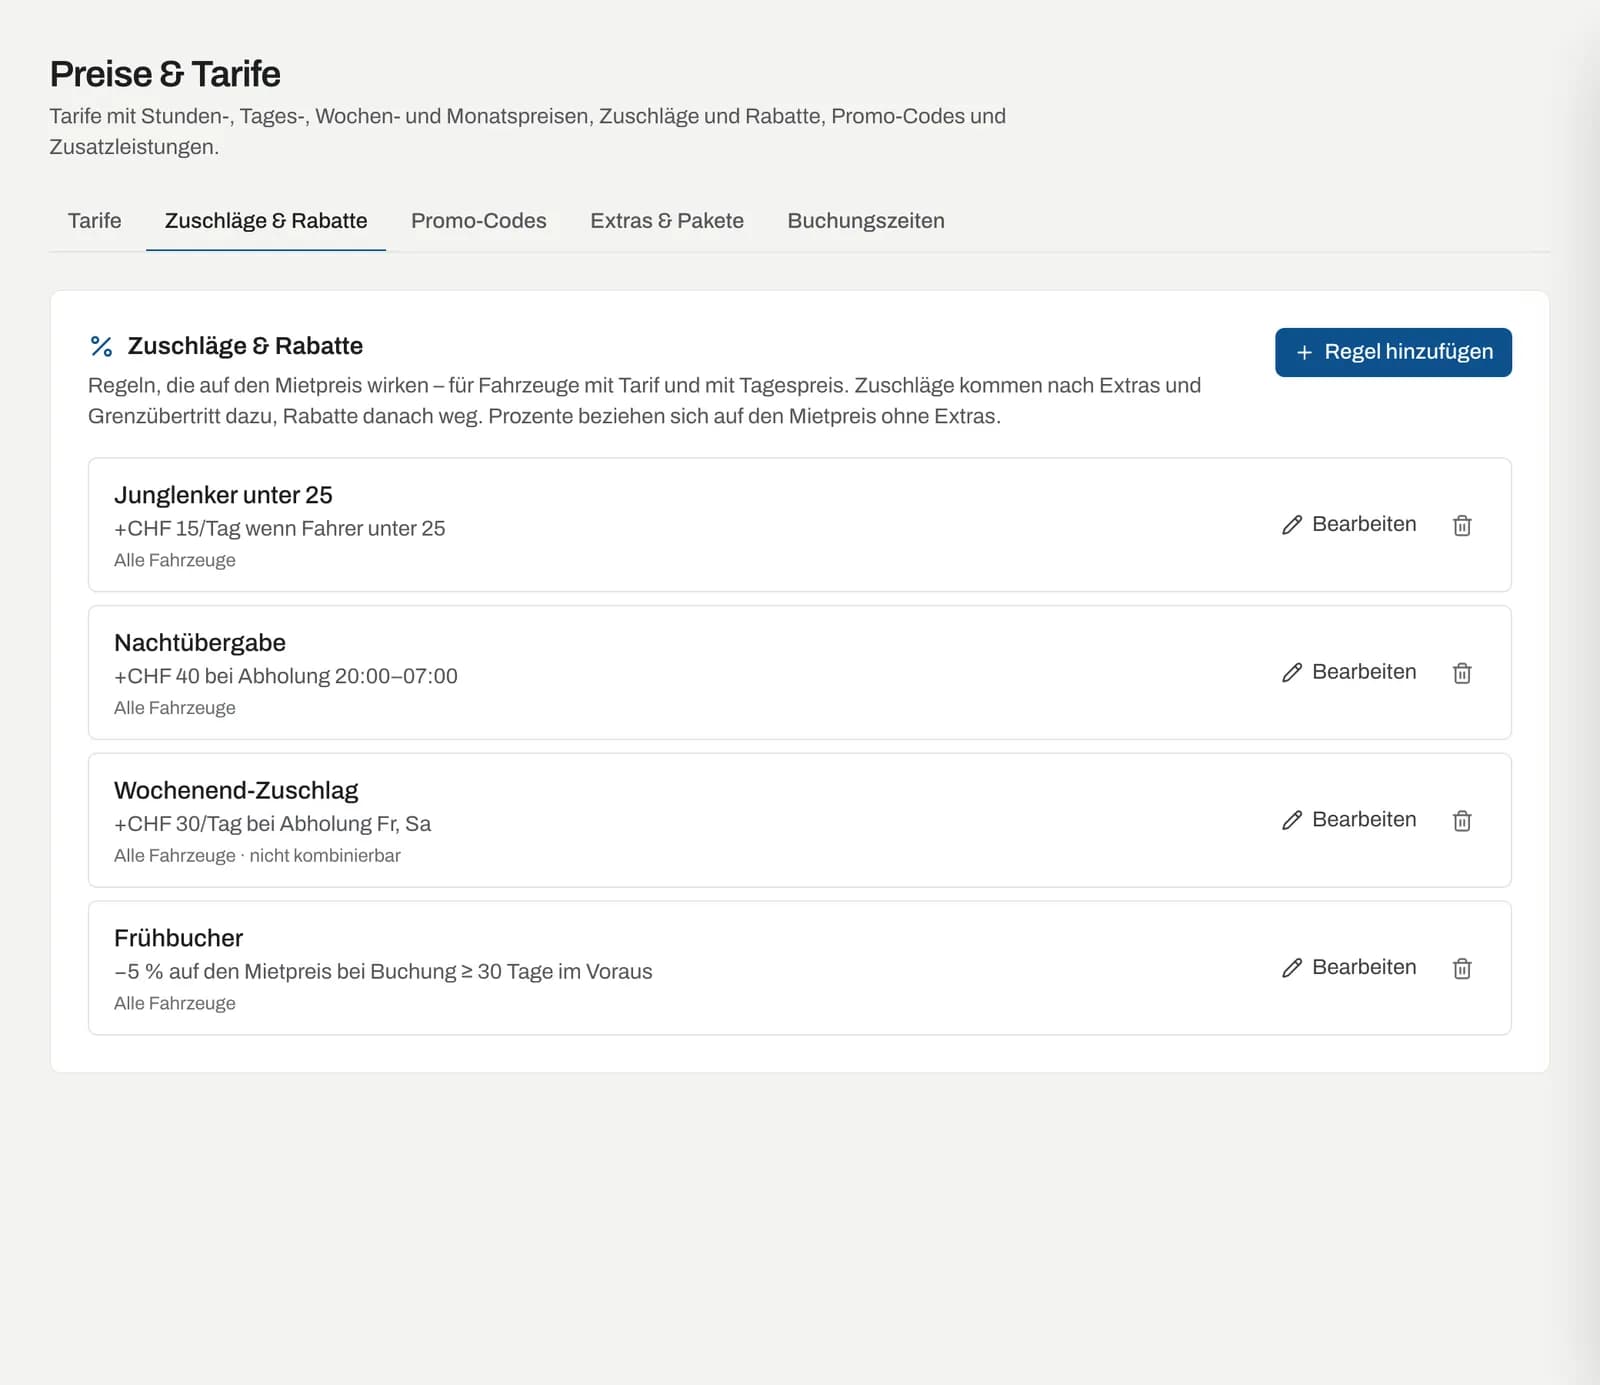1600x1385 pixels.
Task: Go to the Extras & Pakete tab
Action: click(667, 221)
